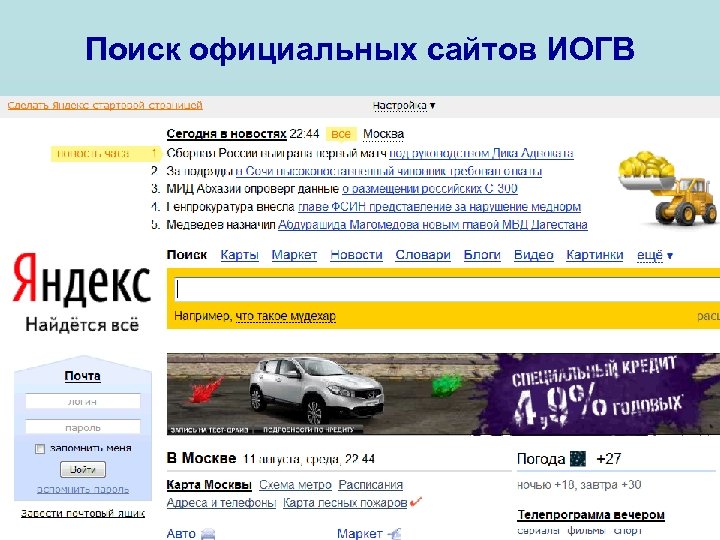Open the Видео tab
Viewport: 720px width, 540px height.
pos(534,255)
